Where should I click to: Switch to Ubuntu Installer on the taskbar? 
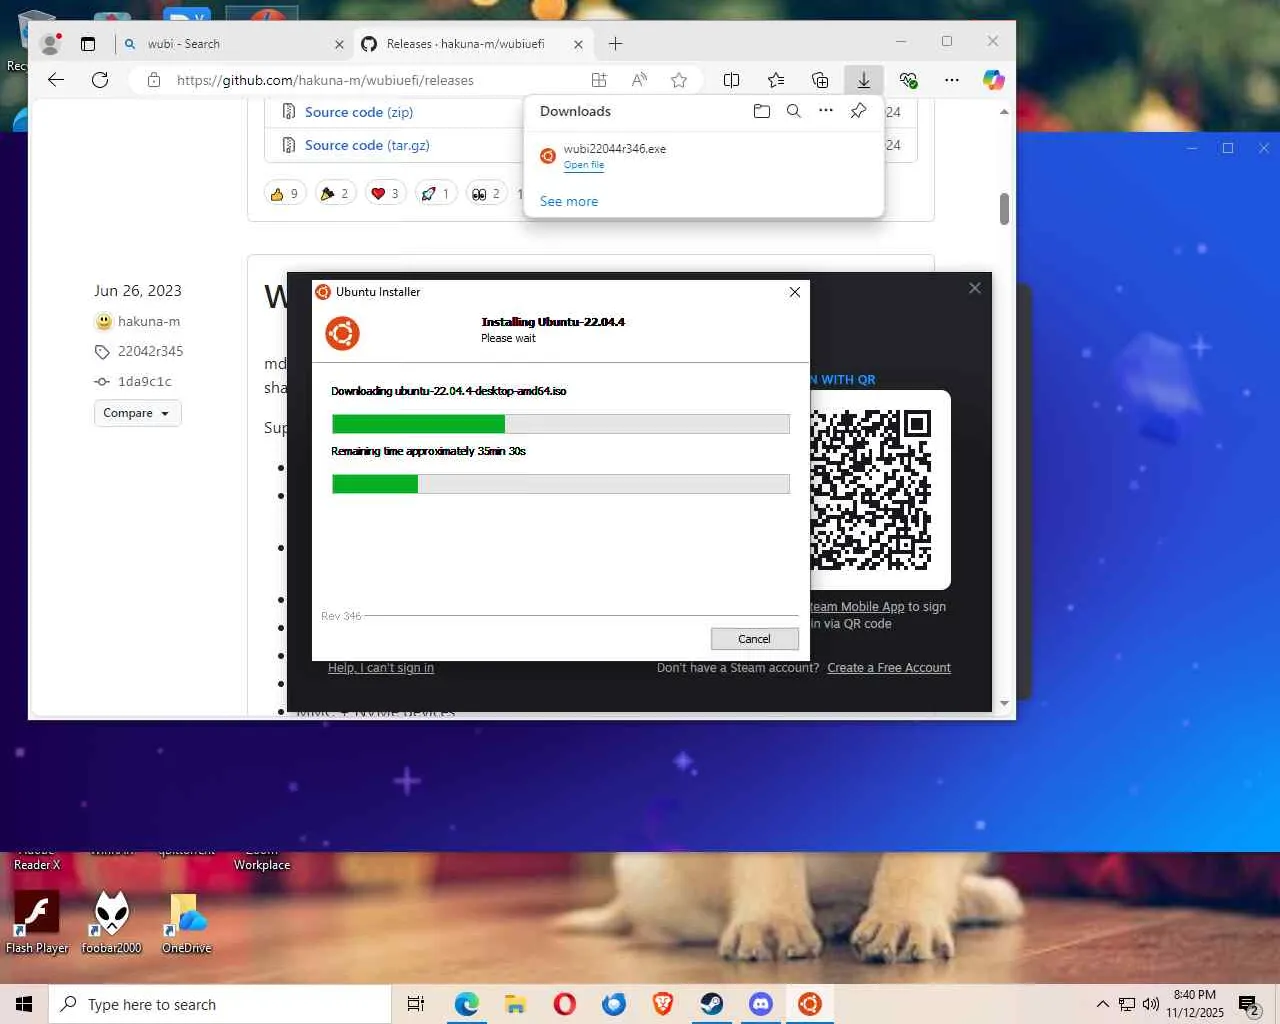[x=809, y=1004]
